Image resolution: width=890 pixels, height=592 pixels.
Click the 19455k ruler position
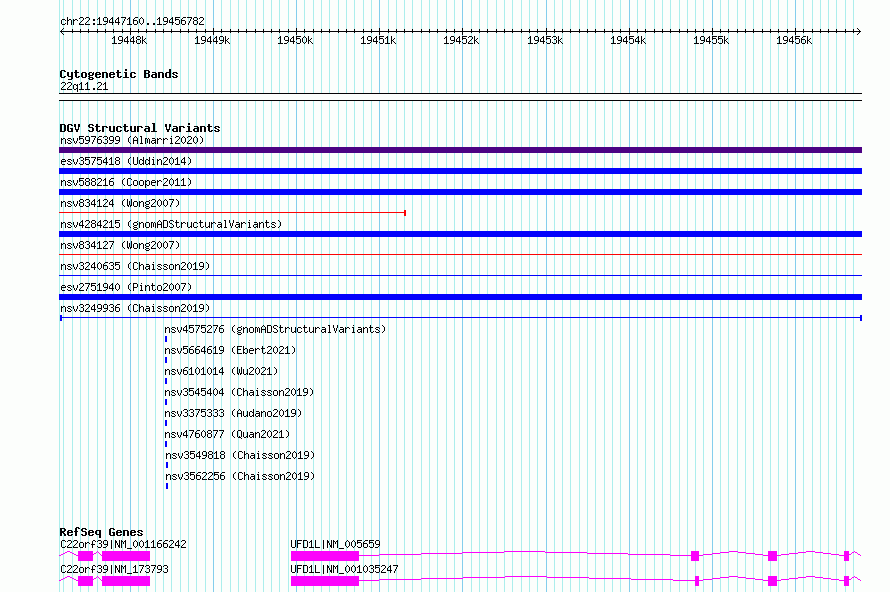[x=711, y=40]
